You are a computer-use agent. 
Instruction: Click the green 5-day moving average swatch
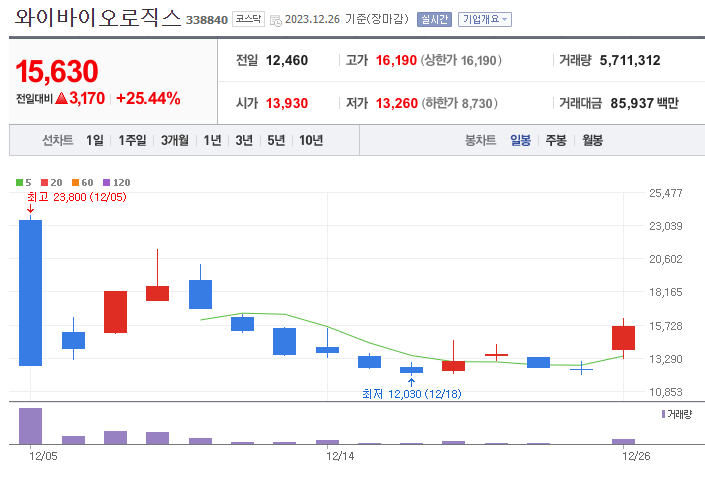[19, 183]
